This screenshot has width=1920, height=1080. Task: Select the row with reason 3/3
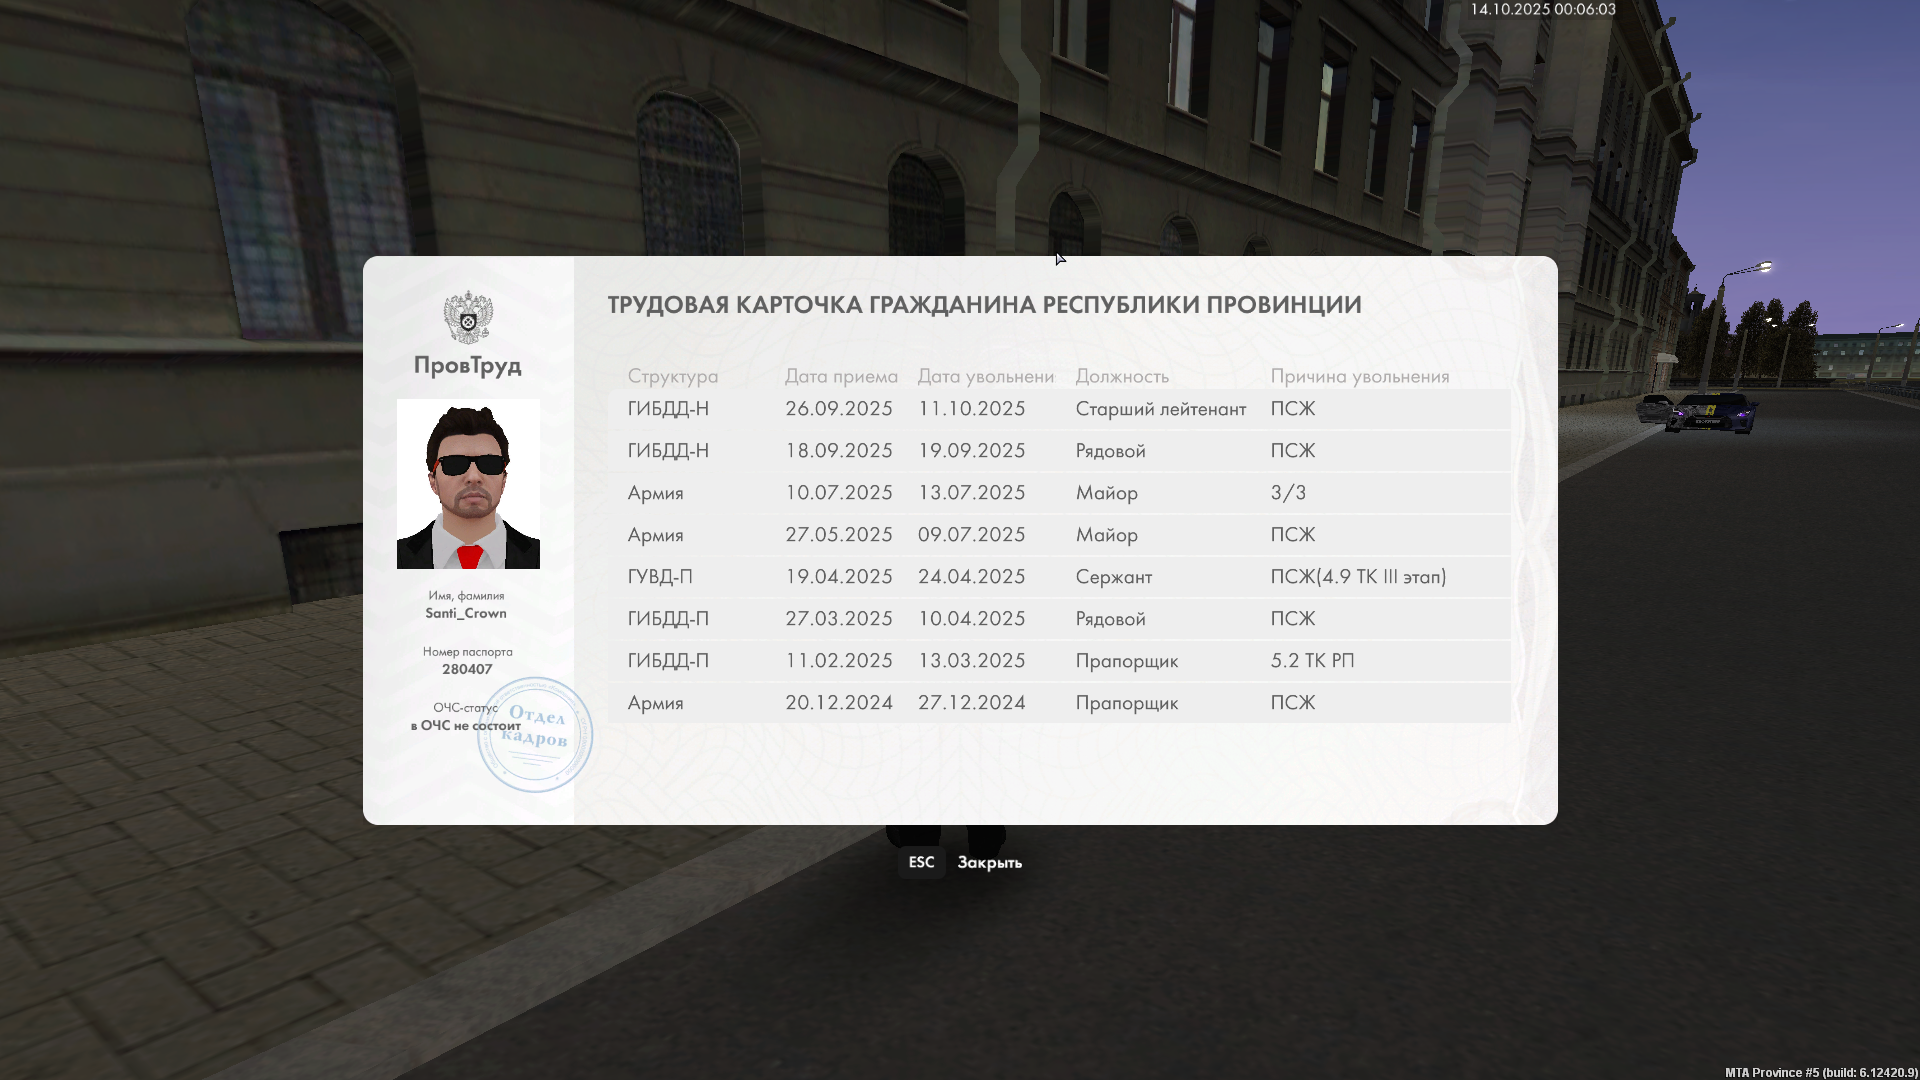(x=1058, y=493)
